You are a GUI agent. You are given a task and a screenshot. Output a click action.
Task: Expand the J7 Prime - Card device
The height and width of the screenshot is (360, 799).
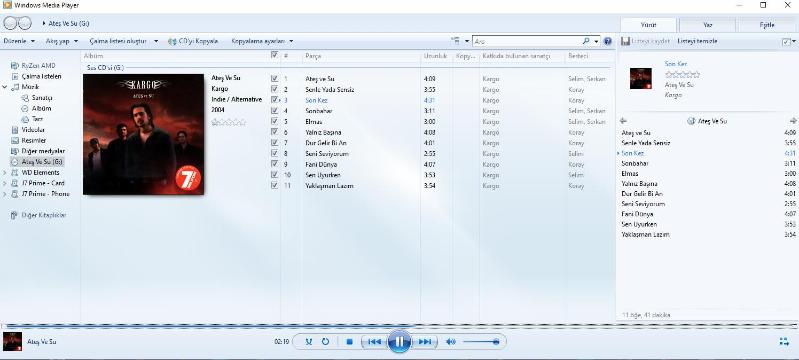tap(5, 183)
